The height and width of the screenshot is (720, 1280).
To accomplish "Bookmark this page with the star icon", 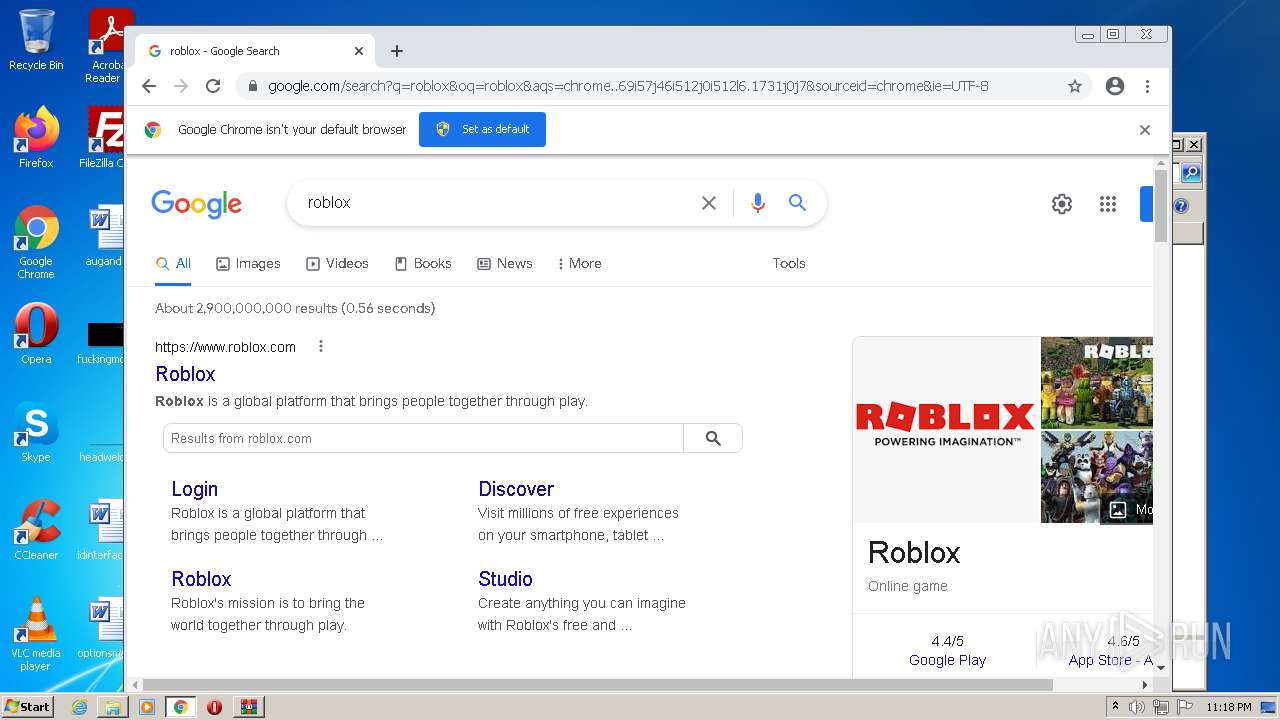I will (1075, 86).
